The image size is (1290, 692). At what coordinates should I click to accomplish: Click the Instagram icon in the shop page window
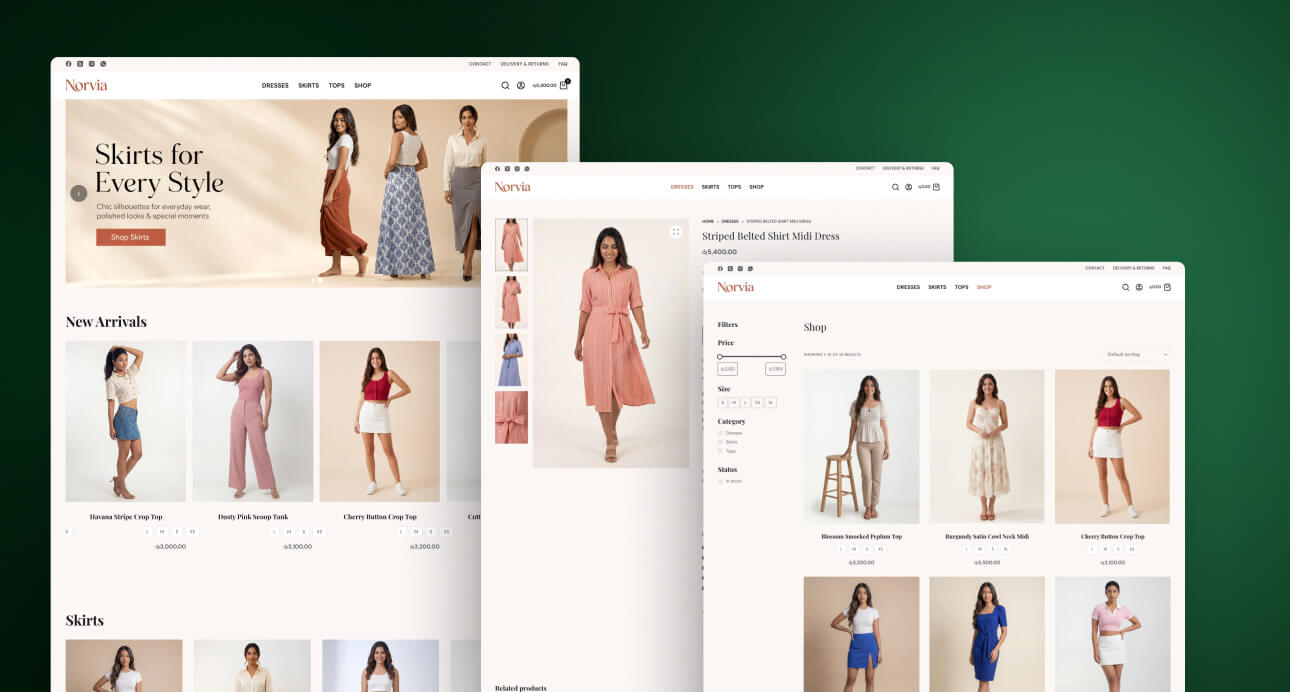(x=740, y=268)
